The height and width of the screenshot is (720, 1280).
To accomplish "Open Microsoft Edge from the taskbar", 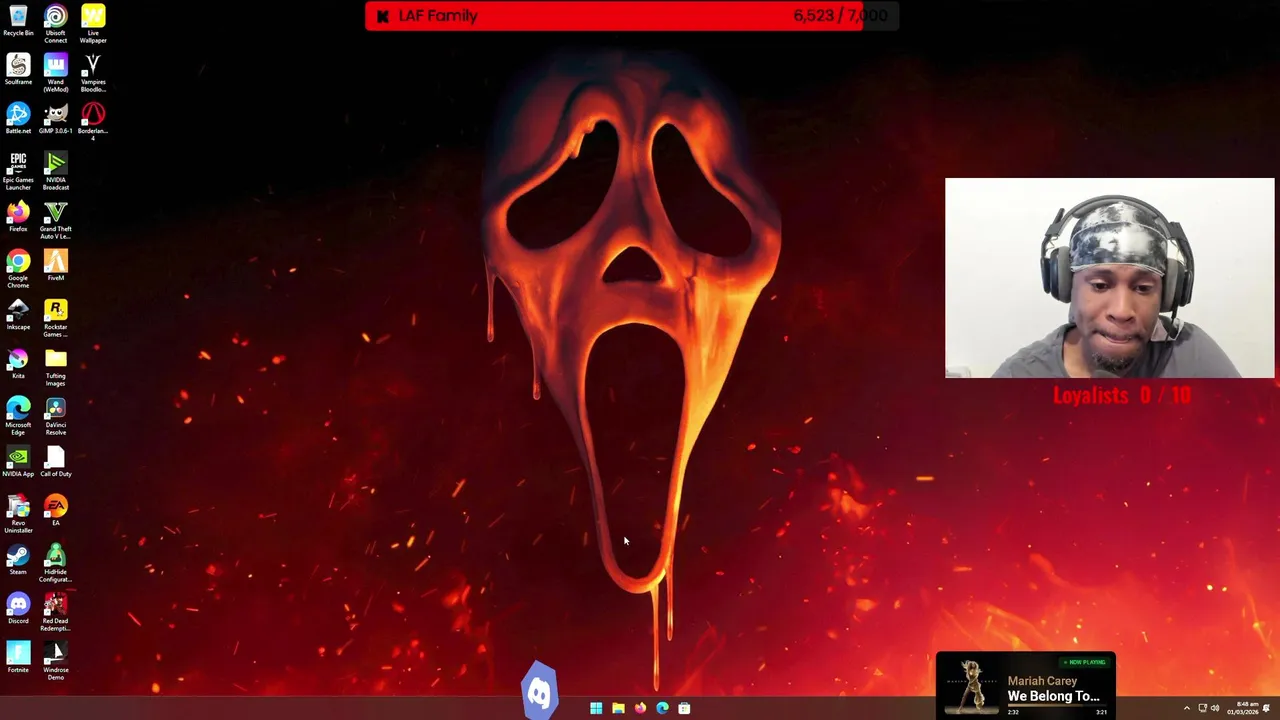I will point(662,708).
